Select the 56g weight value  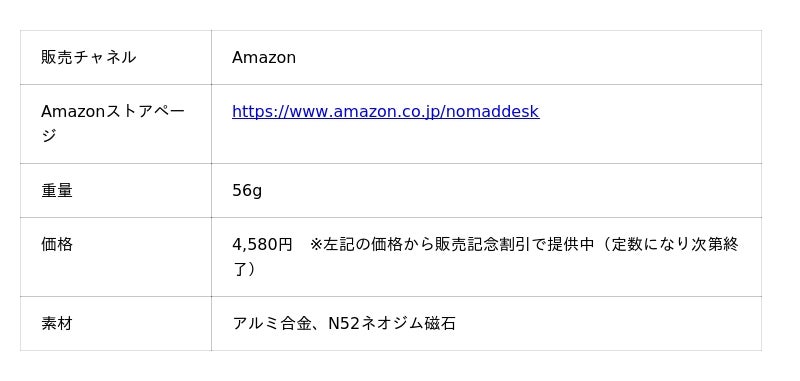pyautogui.click(x=247, y=191)
